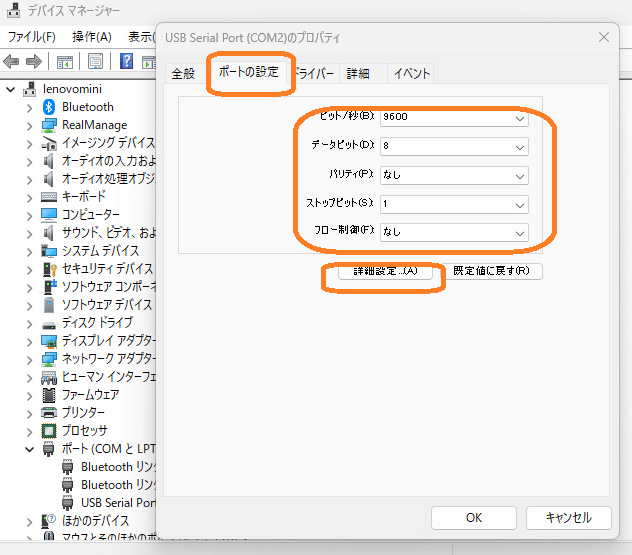Click the blue help question mark icon

click(x=126, y=61)
